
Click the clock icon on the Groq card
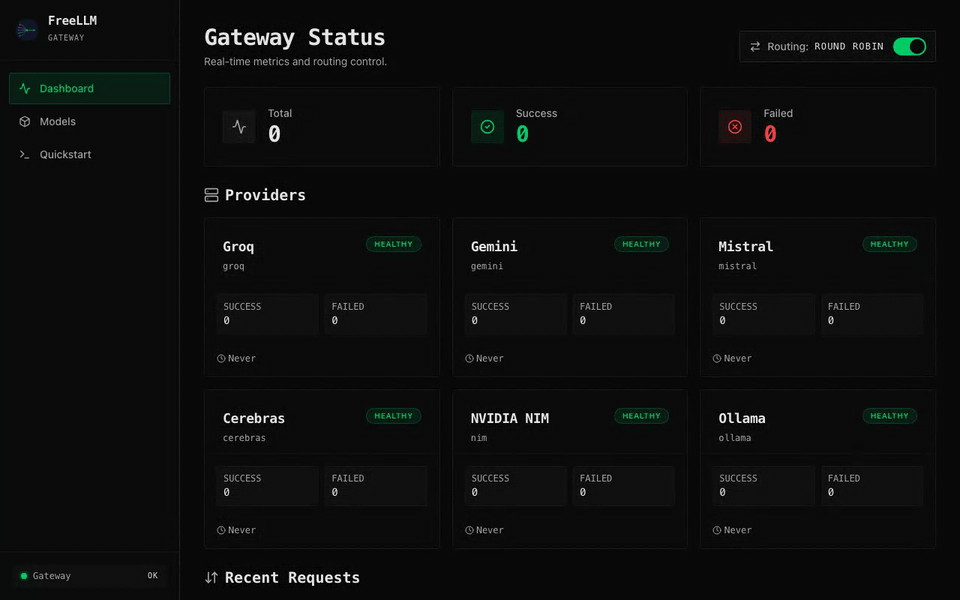(222, 357)
